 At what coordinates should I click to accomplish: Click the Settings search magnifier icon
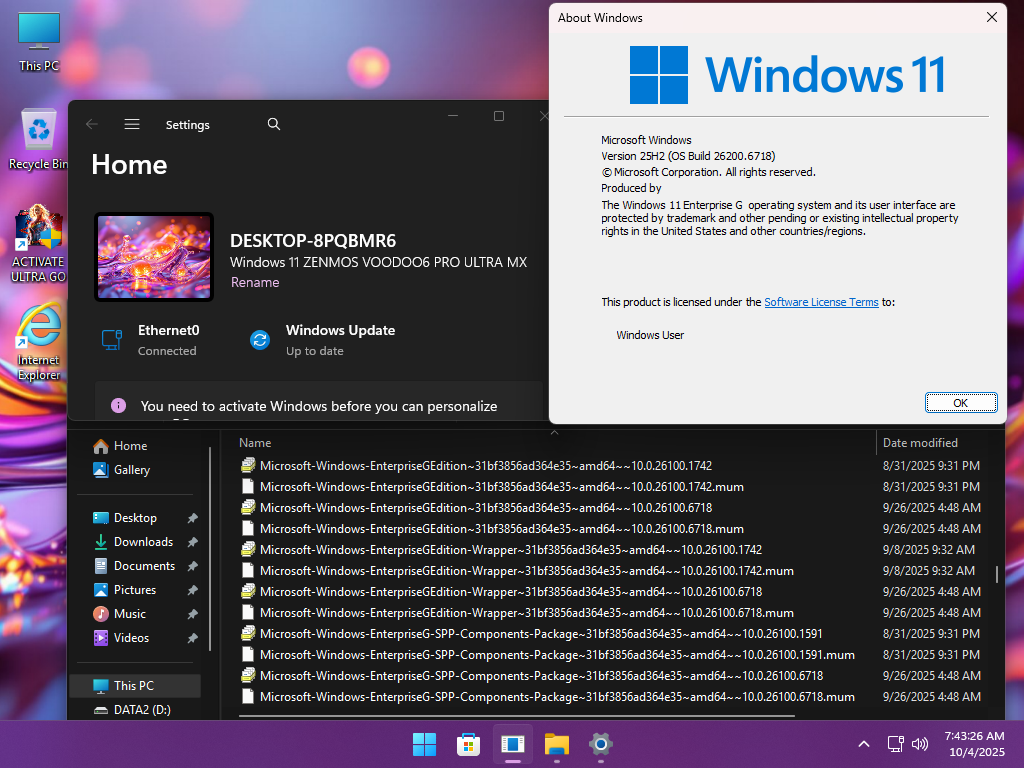(274, 124)
